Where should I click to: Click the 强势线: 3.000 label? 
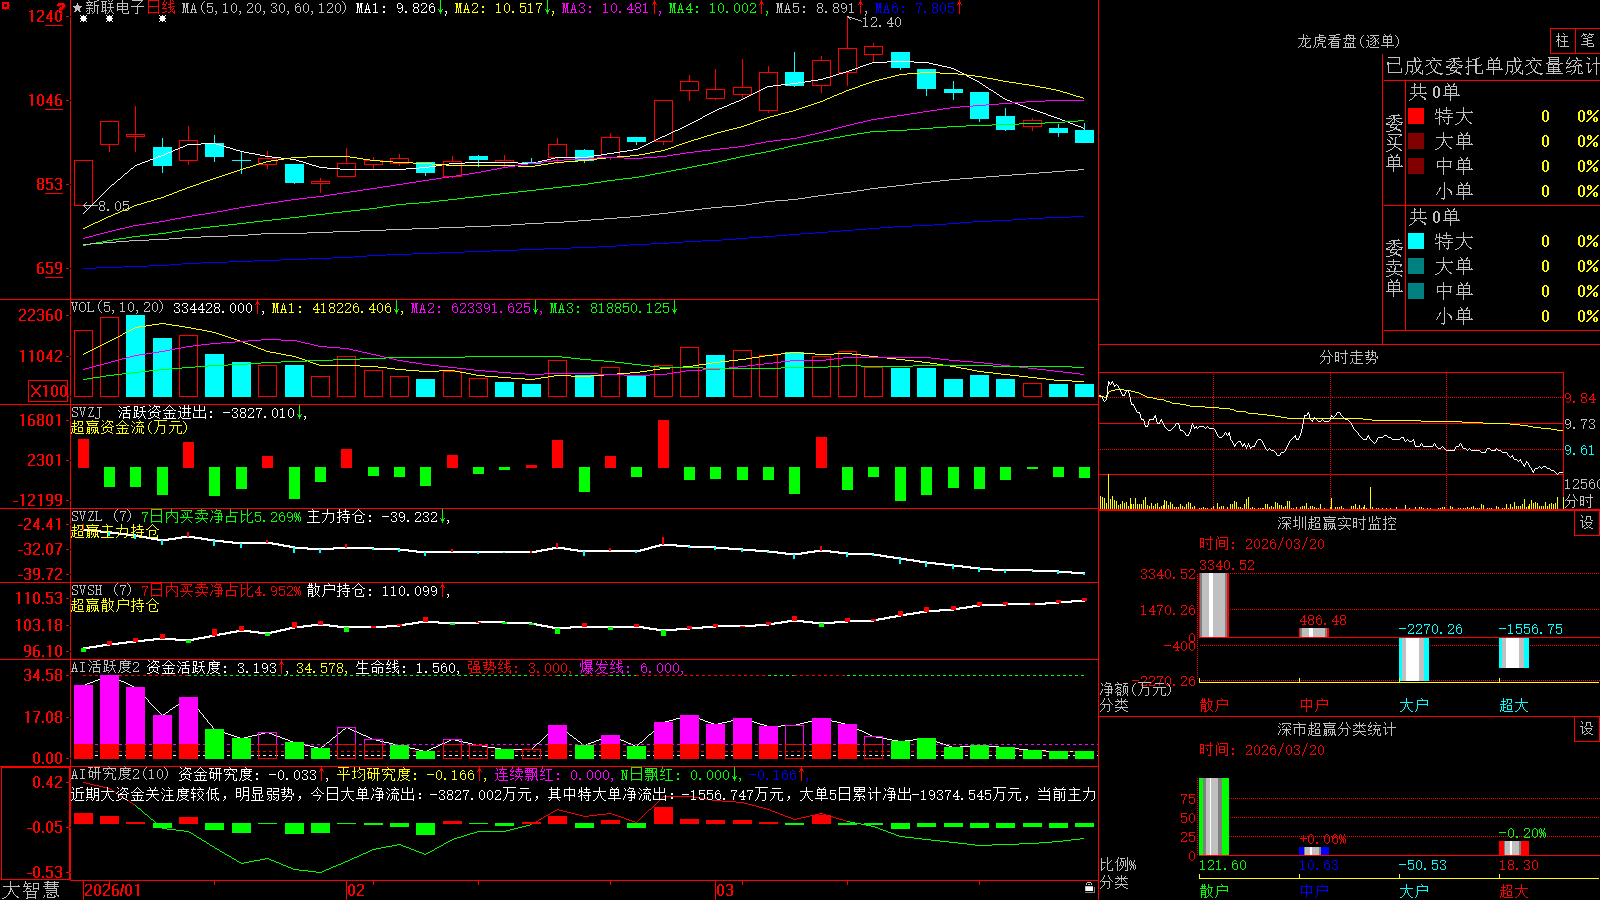520,668
